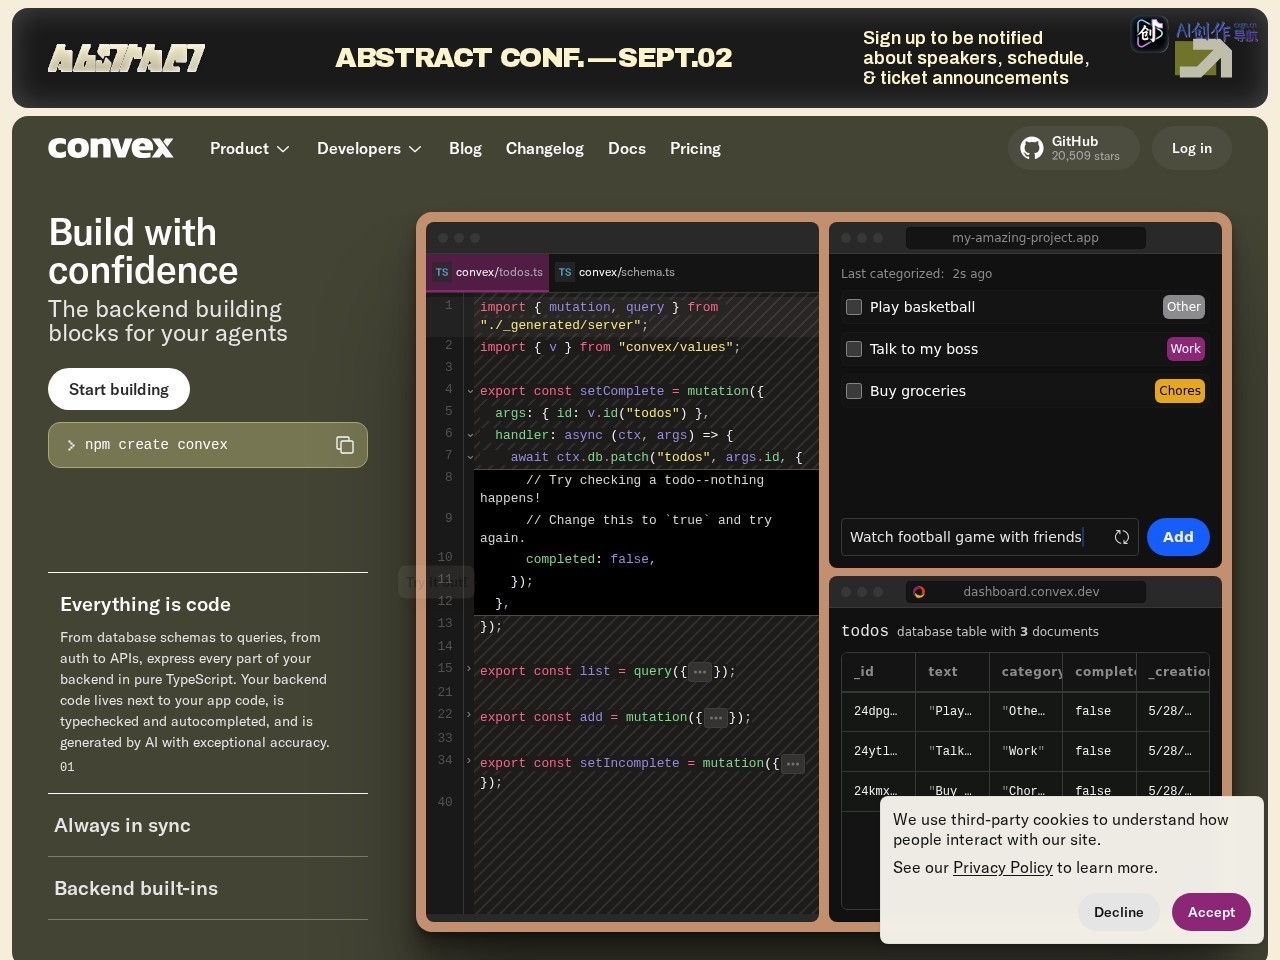This screenshot has height=960, width=1280.
Task: View the Pricing page
Action: (695, 149)
